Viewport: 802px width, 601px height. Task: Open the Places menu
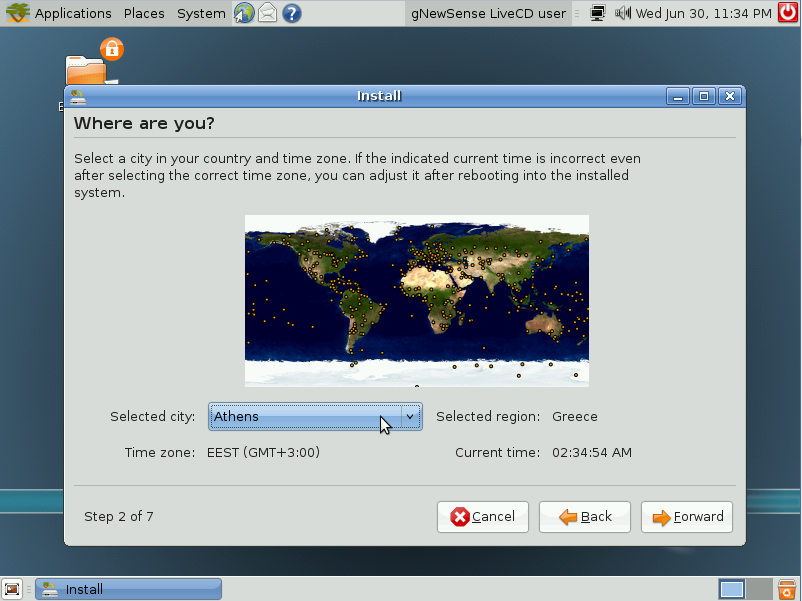[x=144, y=13]
